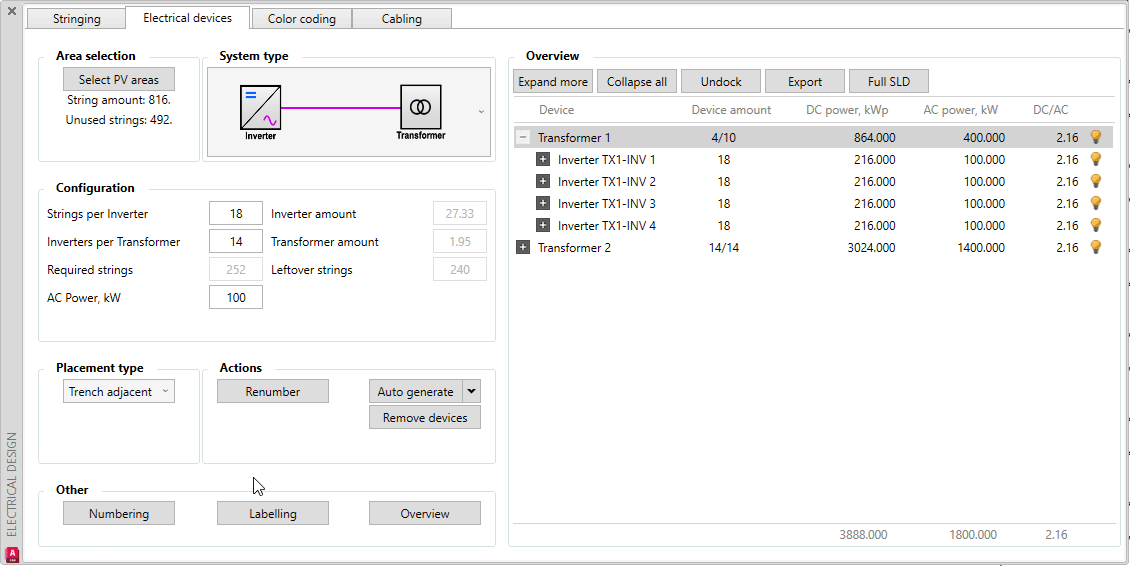1130x566 pixels.
Task: Click the Transformer icon in System type
Action: (x=420, y=106)
